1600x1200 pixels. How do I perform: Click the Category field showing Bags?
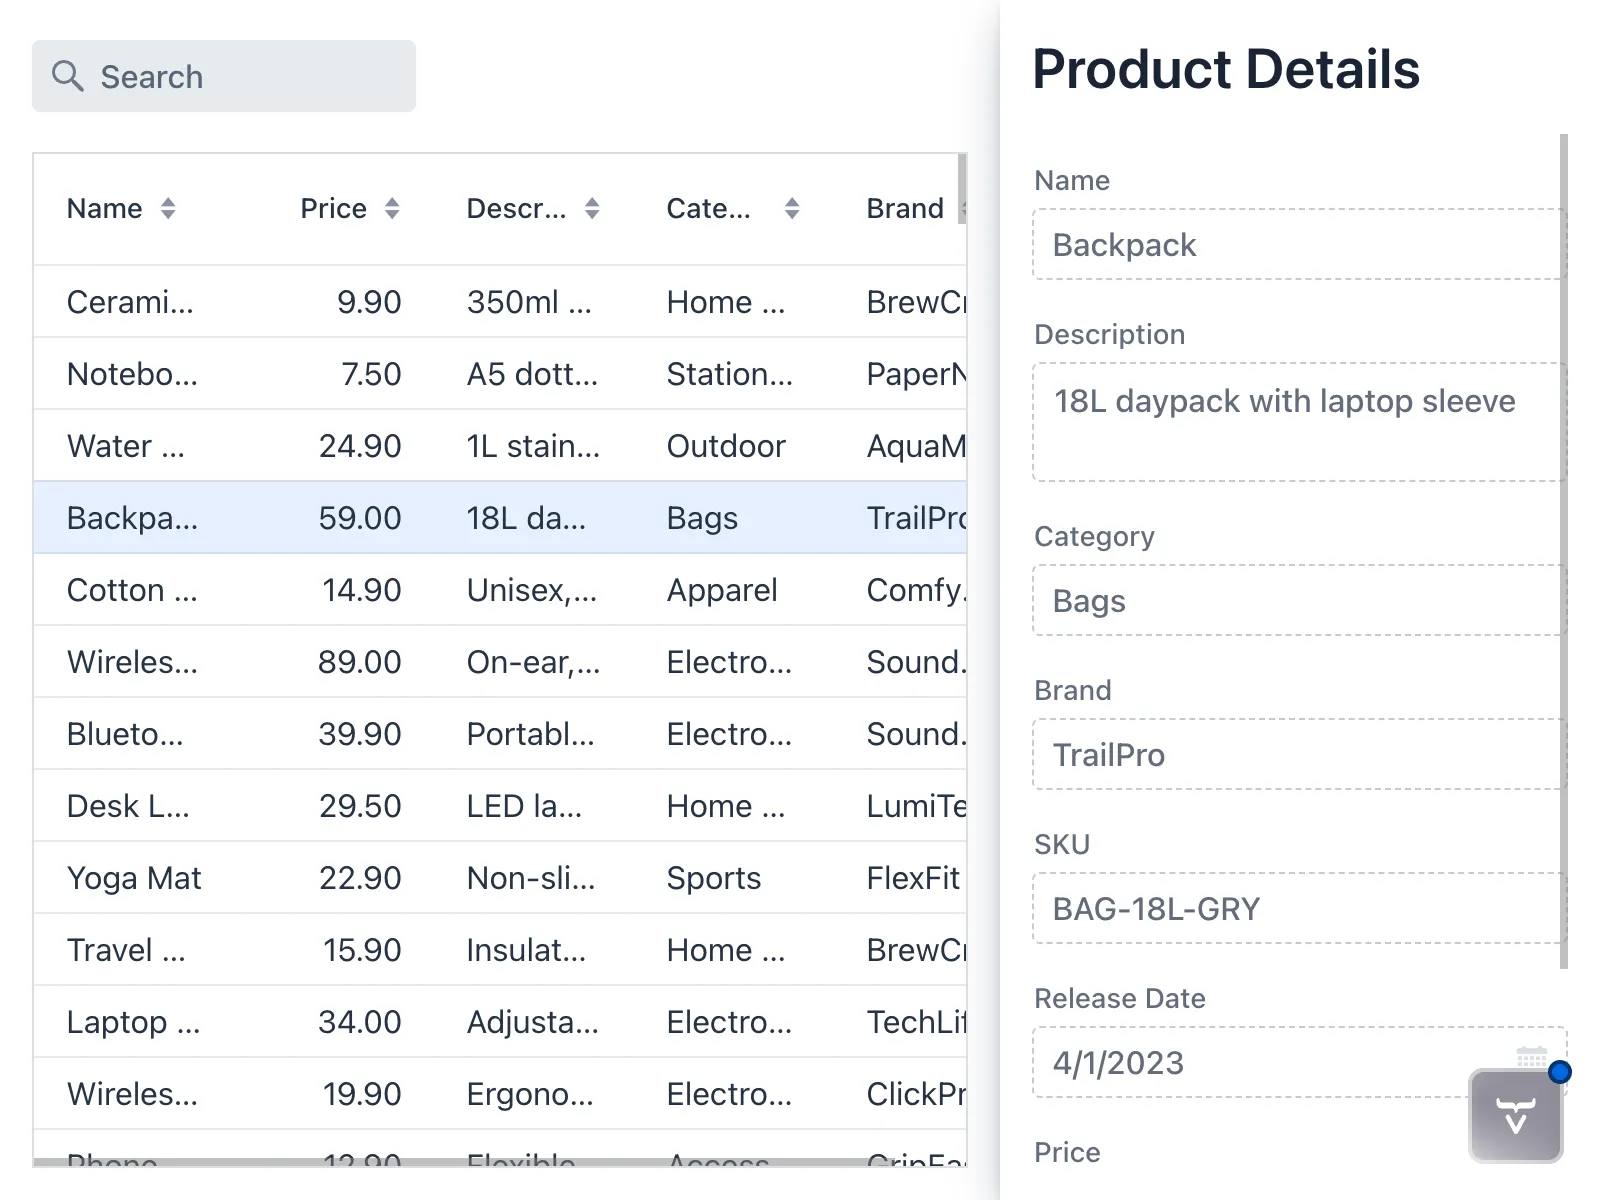(x=1296, y=600)
